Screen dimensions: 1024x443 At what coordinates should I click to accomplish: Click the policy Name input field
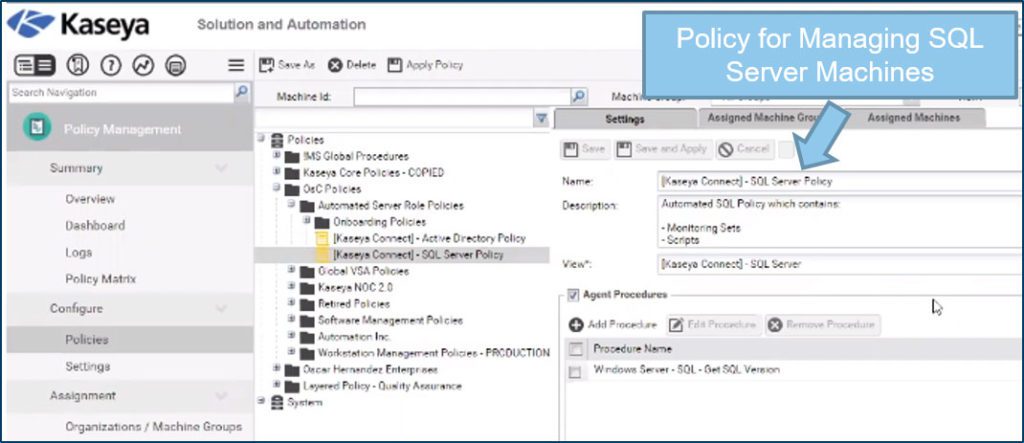840,182
